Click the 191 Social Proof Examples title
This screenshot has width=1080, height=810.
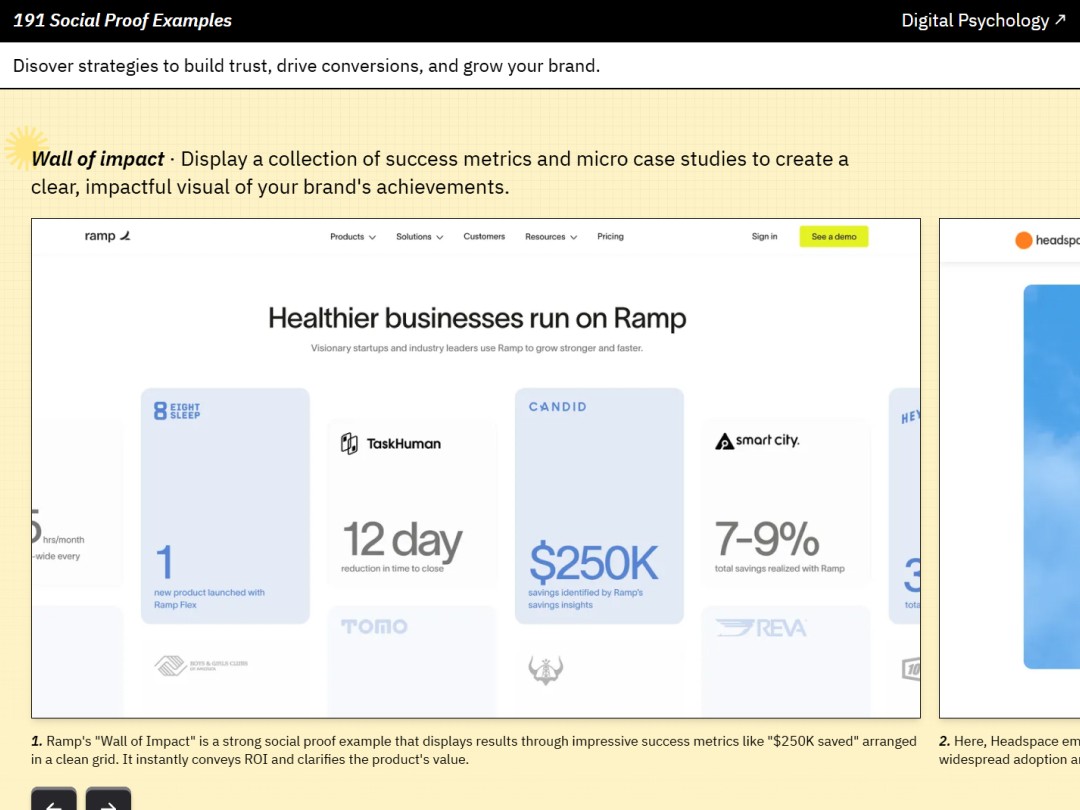pos(123,21)
